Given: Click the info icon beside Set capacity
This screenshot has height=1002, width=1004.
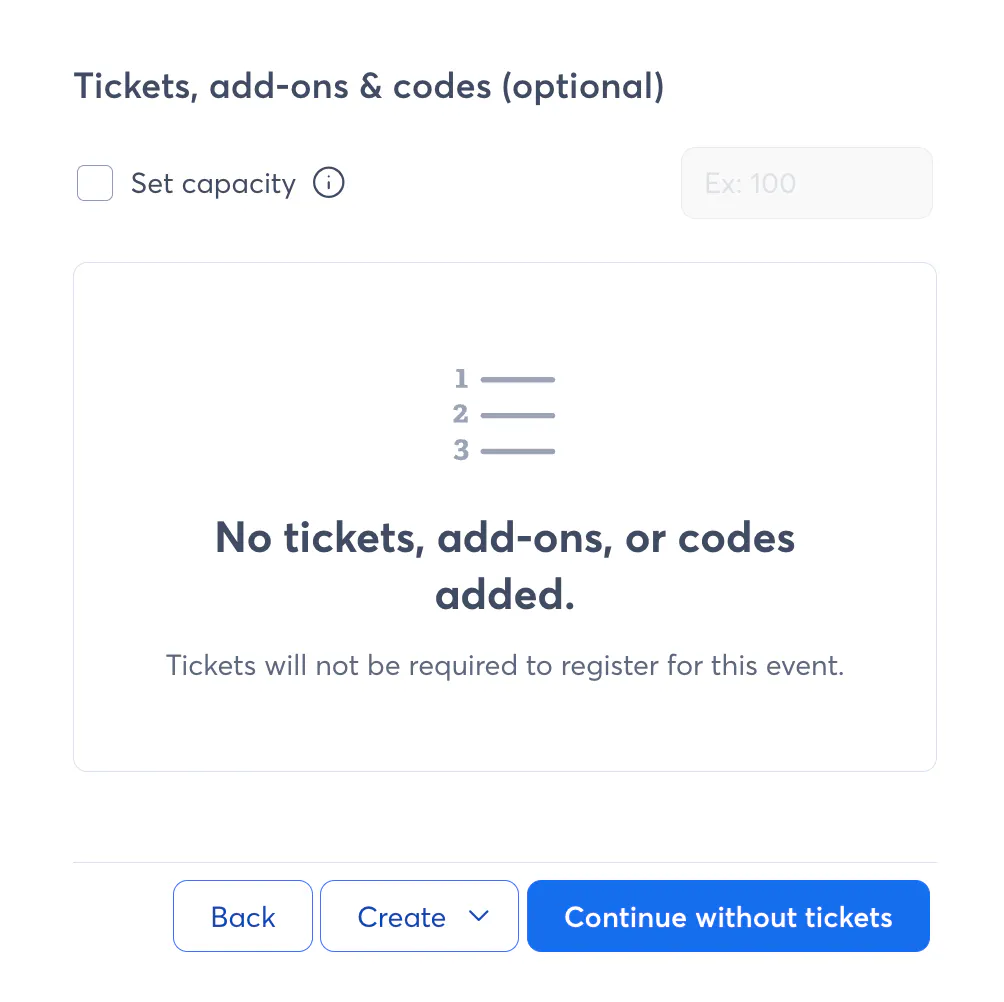Looking at the screenshot, I should (329, 183).
